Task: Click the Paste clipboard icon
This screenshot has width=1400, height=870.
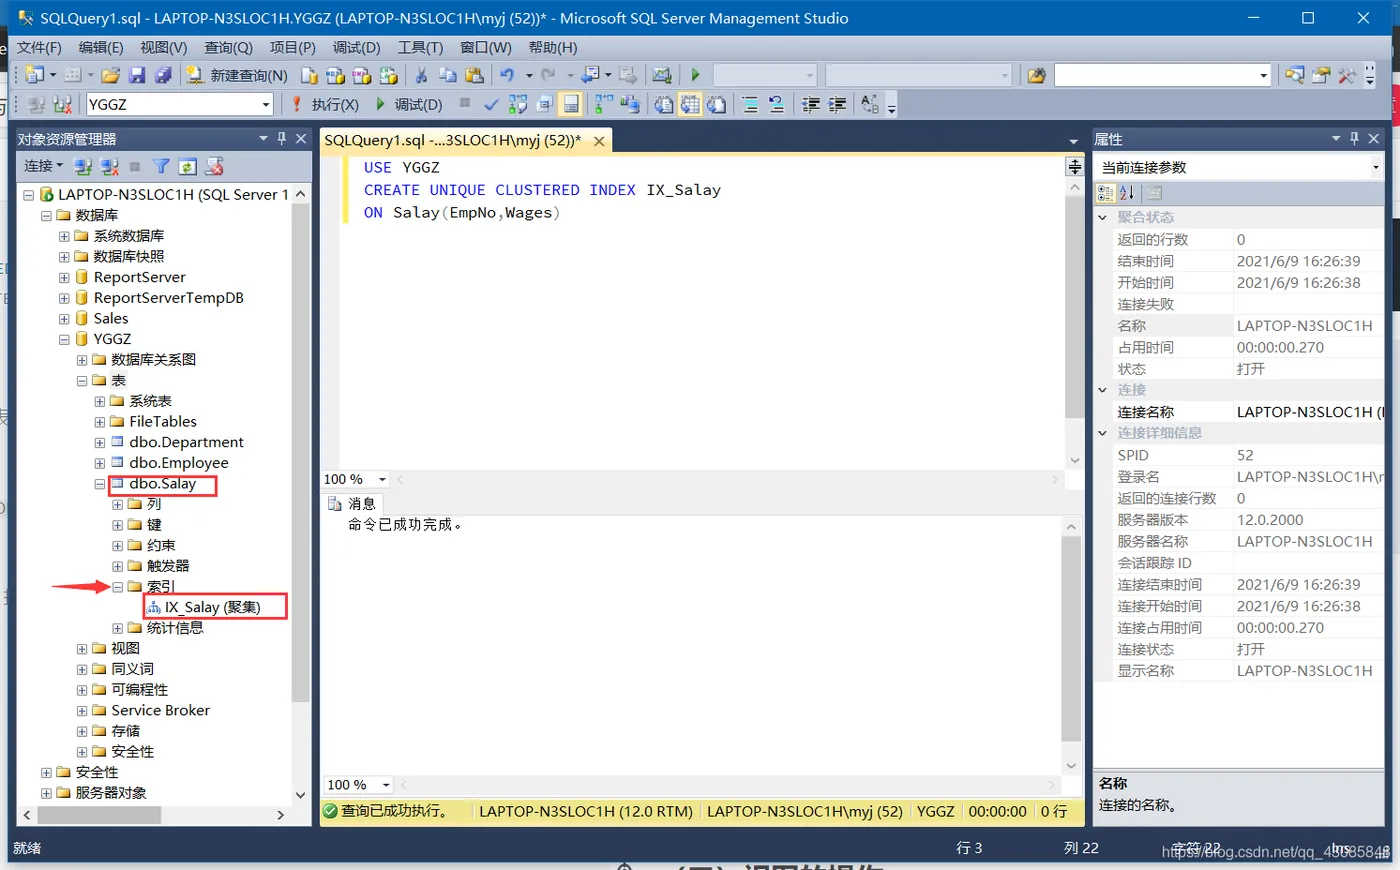Action: pyautogui.click(x=474, y=75)
